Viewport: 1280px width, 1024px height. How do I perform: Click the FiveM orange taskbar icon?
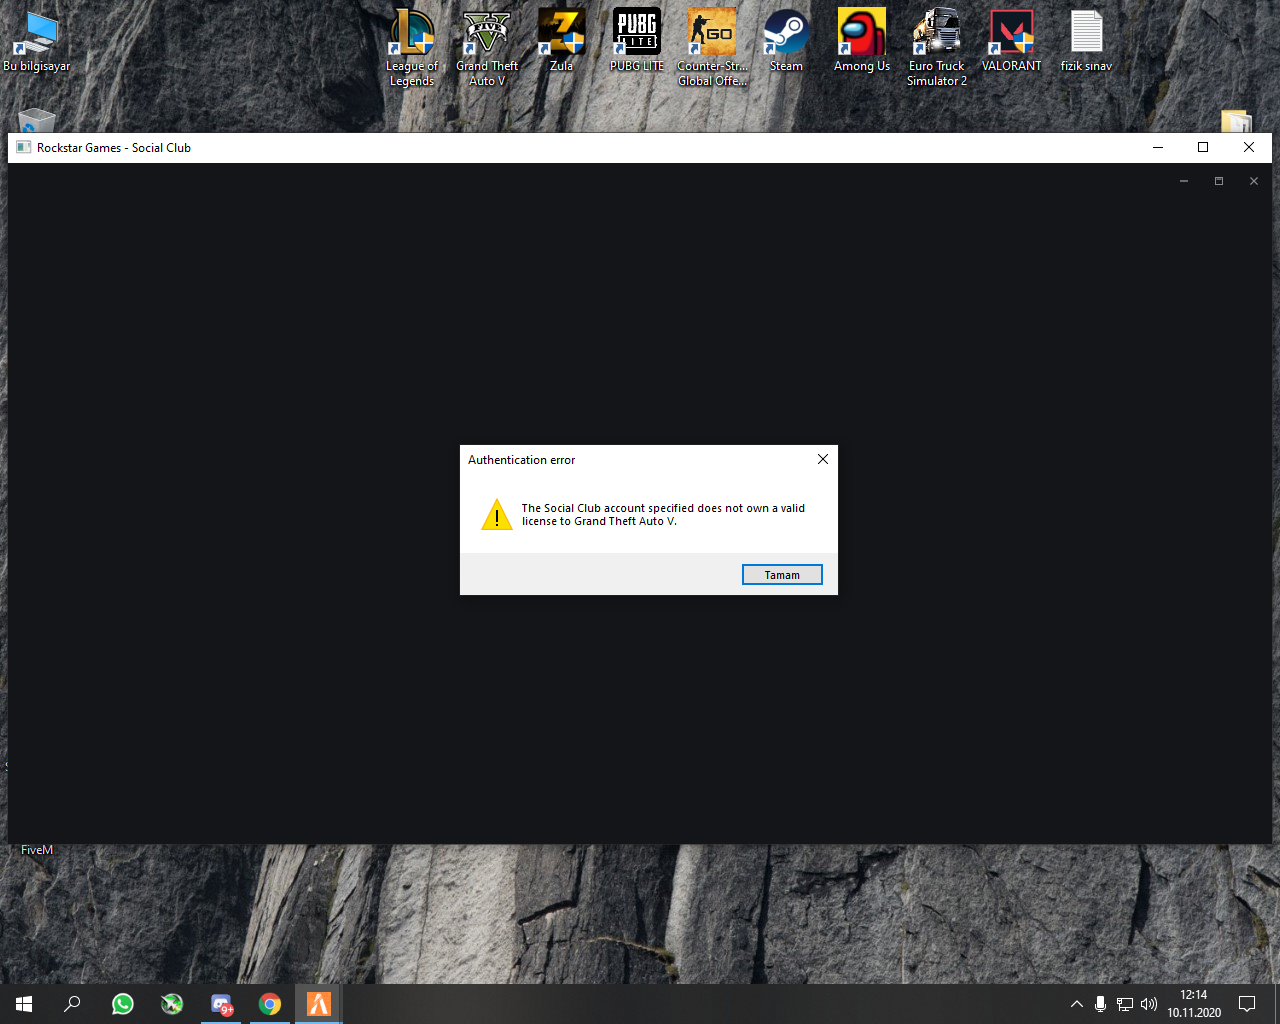pyautogui.click(x=319, y=1004)
